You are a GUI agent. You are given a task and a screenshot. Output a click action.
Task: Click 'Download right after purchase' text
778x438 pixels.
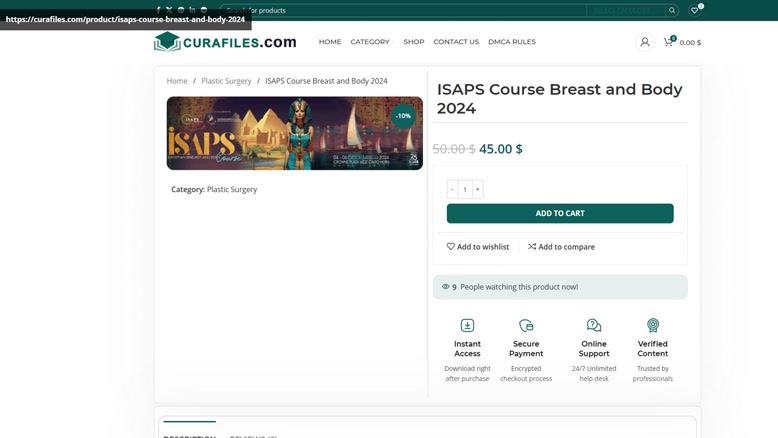(467, 374)
